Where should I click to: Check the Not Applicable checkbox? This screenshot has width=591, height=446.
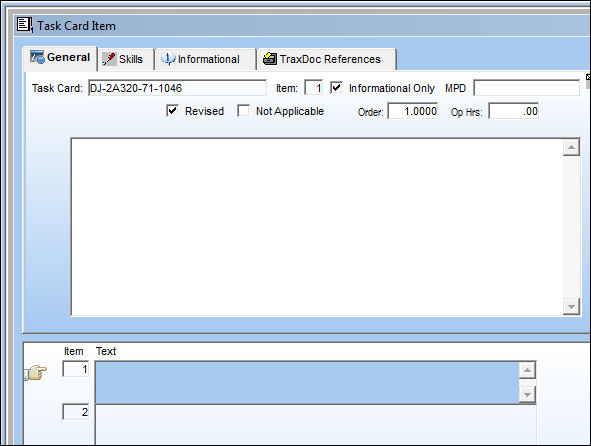click(x=243, y=111)
